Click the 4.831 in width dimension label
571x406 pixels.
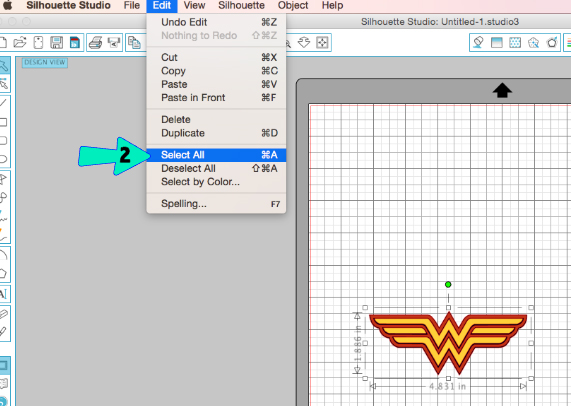click(x=448, y=386)
